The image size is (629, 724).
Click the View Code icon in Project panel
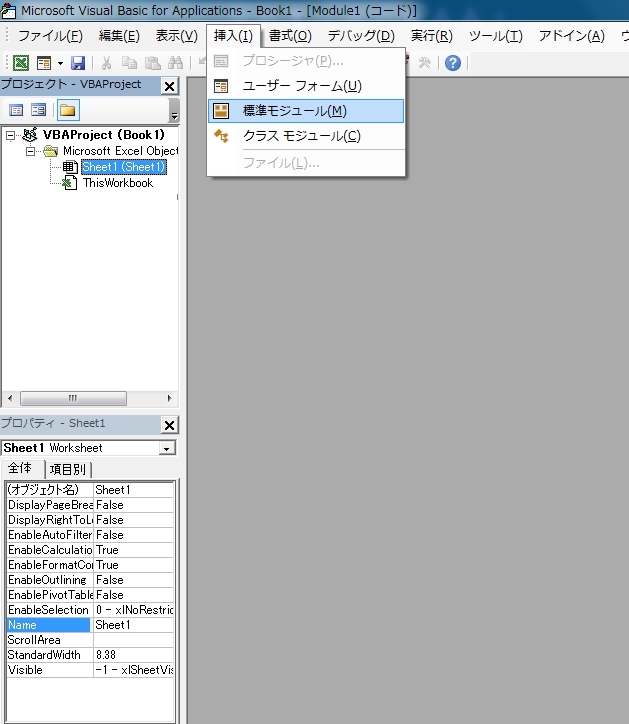click(x=16, y=110)
